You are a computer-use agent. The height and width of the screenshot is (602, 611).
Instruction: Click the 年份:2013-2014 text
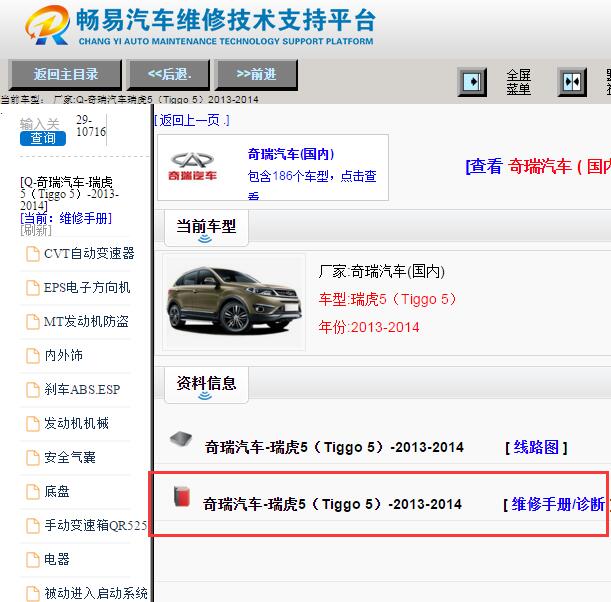(x=369, y=327)
